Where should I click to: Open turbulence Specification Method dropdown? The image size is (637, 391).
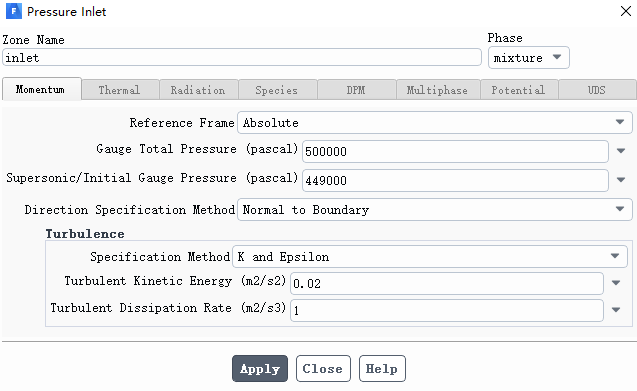click(430, 256)
